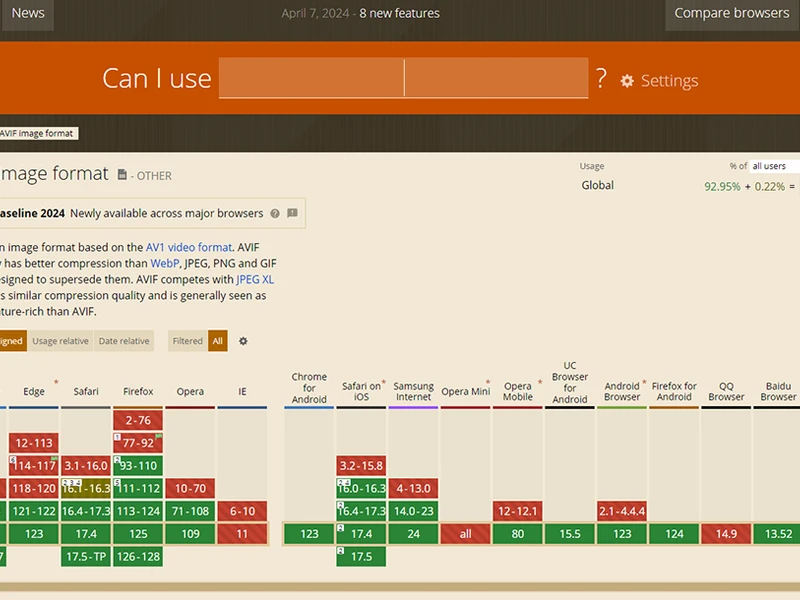Image resolution: width=800 pixels, height=600 pixels.
Task: Open the Settings gear in header
Action: (659, 81)
